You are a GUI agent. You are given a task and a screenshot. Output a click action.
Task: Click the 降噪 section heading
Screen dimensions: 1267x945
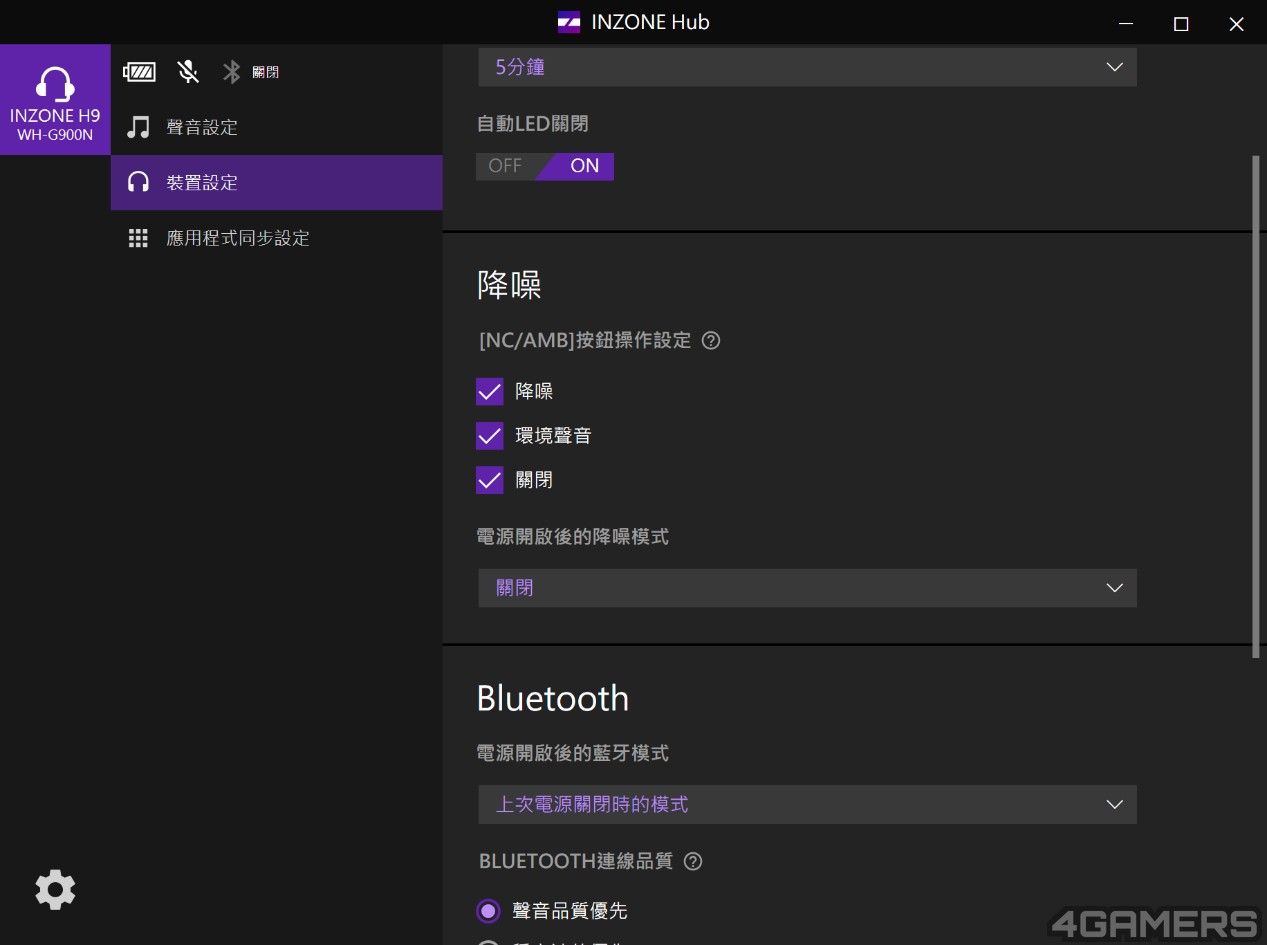click(x=509, y=285)
